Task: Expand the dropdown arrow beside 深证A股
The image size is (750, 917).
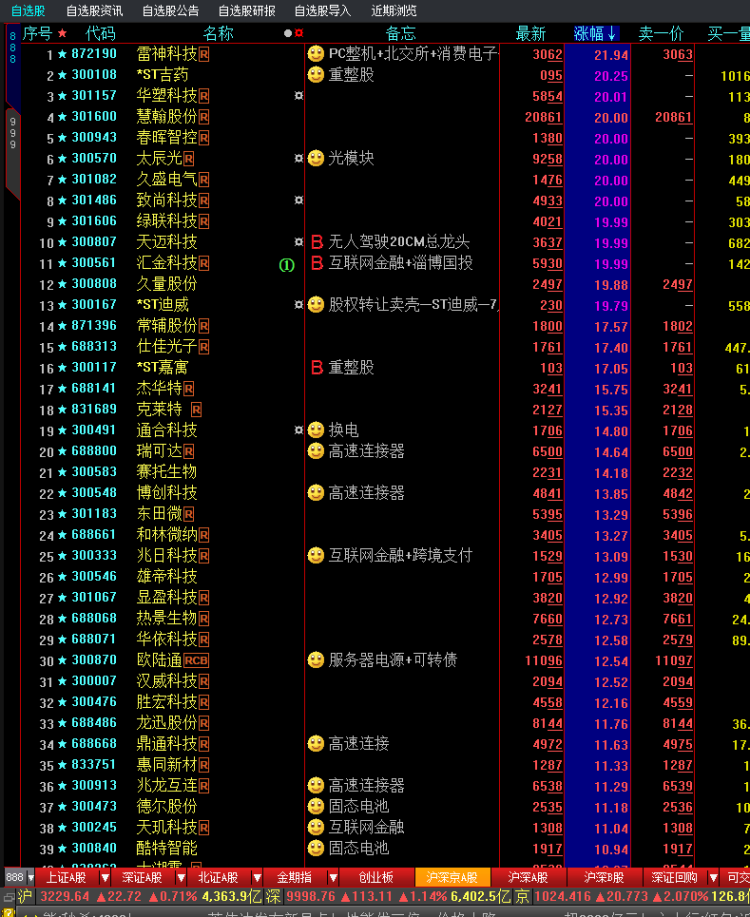Action: [181, 877]
